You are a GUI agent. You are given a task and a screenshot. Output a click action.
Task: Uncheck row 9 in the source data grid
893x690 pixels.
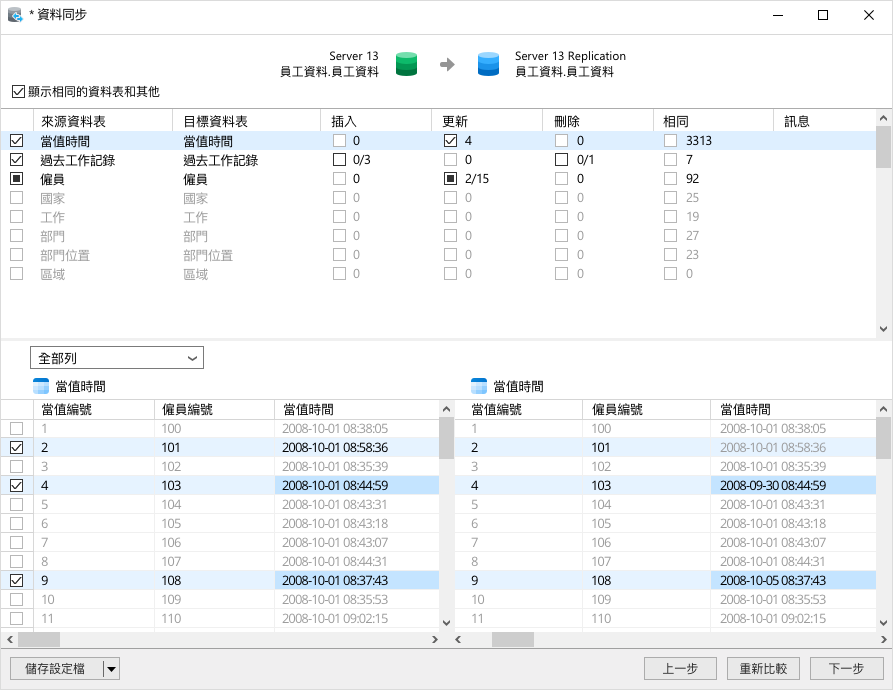[17, 580]
